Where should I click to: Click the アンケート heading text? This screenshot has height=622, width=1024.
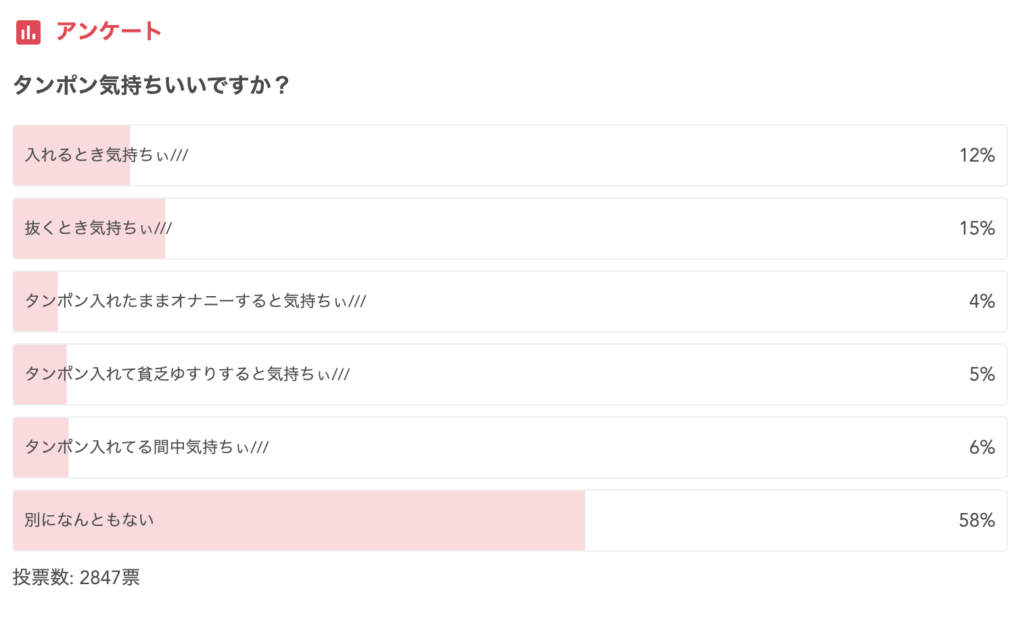tap(108, 31)
